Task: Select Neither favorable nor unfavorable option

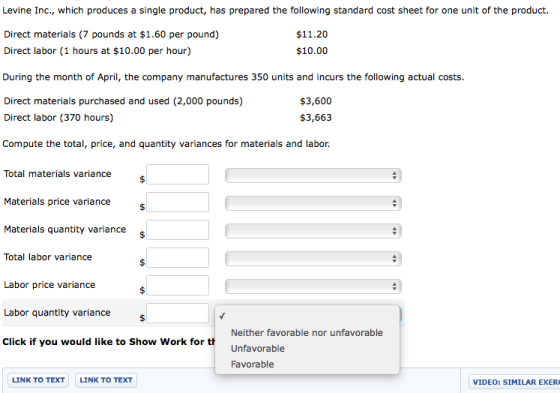Action: coord(307,333)
